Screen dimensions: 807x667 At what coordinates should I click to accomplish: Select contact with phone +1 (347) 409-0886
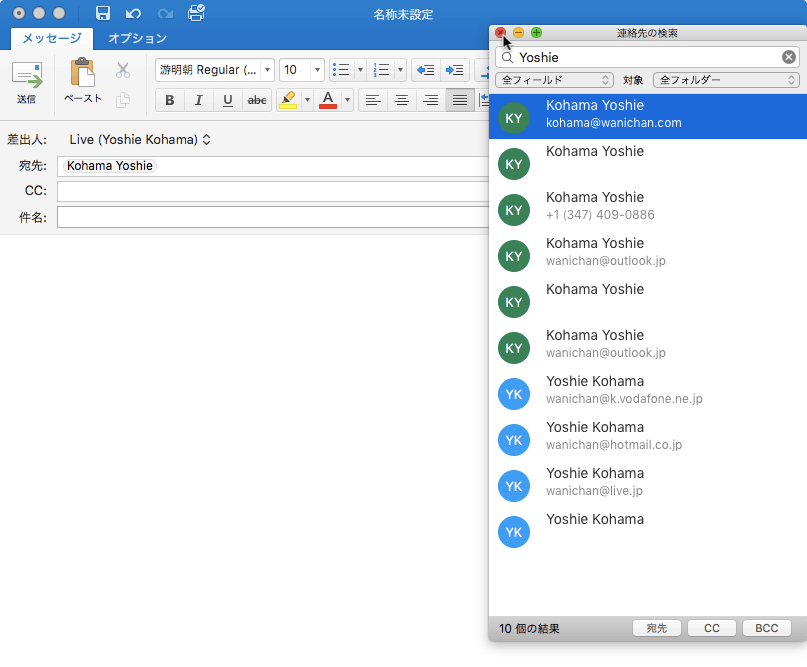tap(647, 208)
